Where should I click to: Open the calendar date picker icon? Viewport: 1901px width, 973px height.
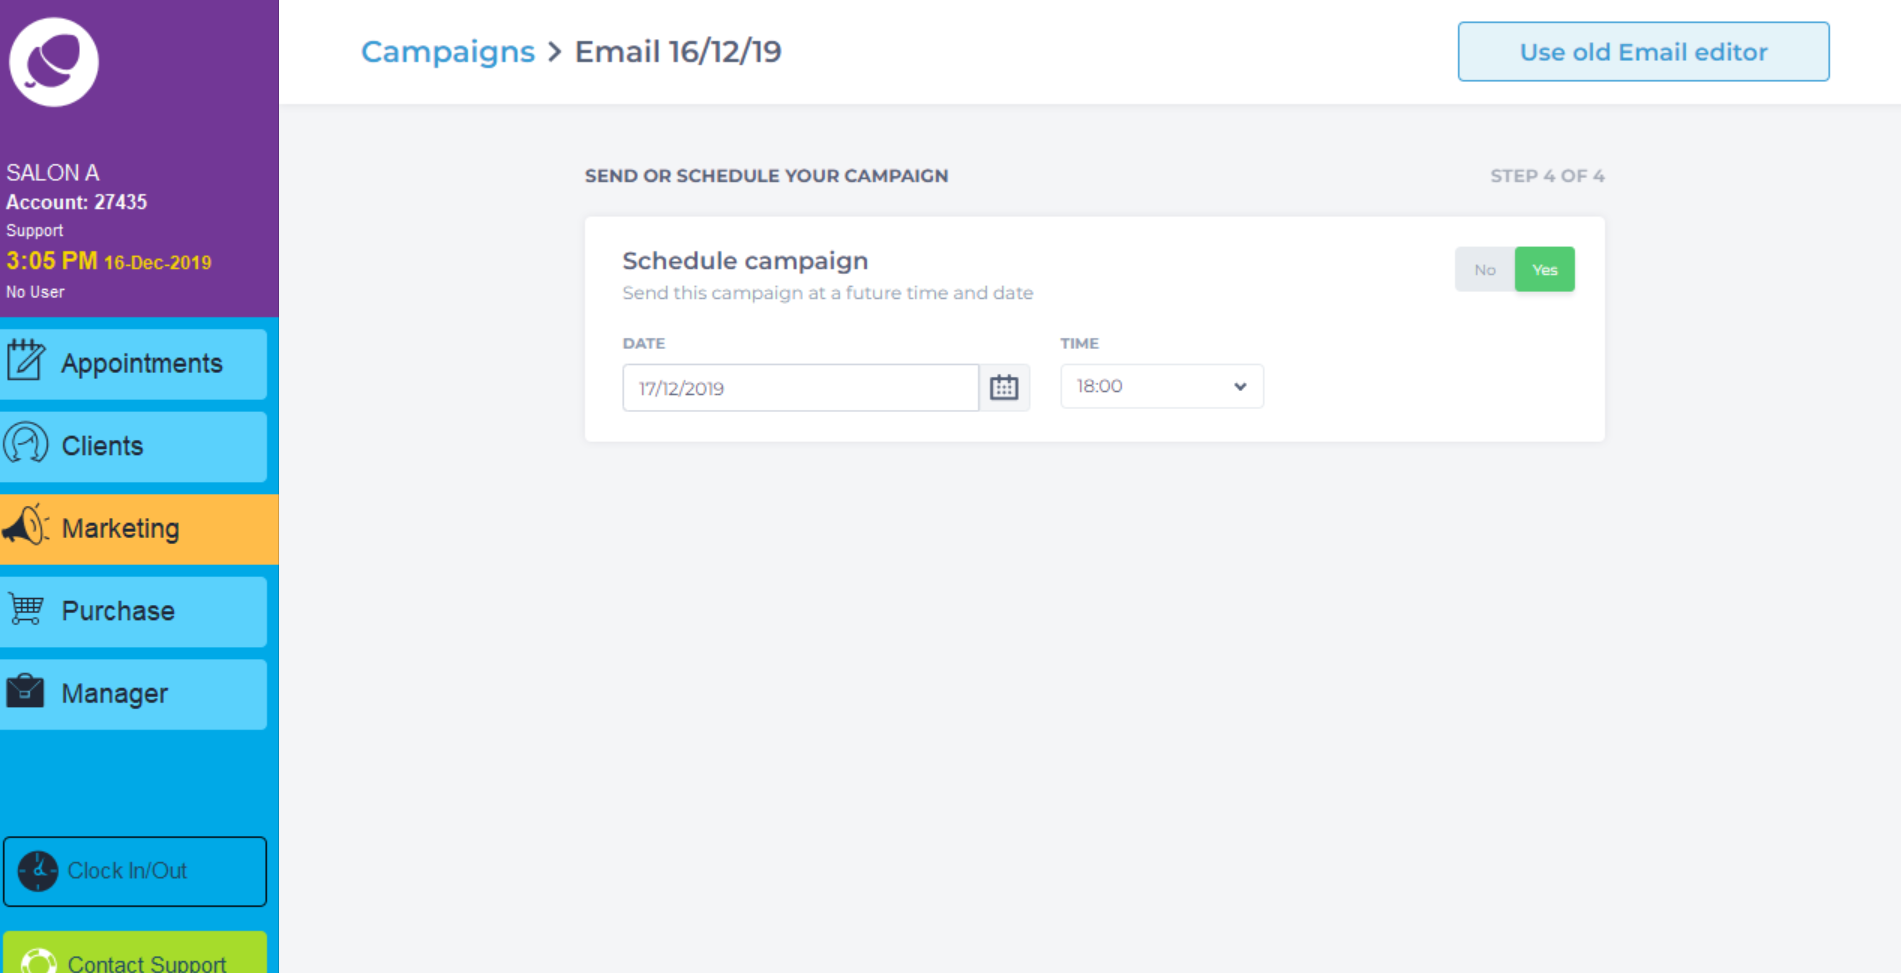pos(1004,388)
